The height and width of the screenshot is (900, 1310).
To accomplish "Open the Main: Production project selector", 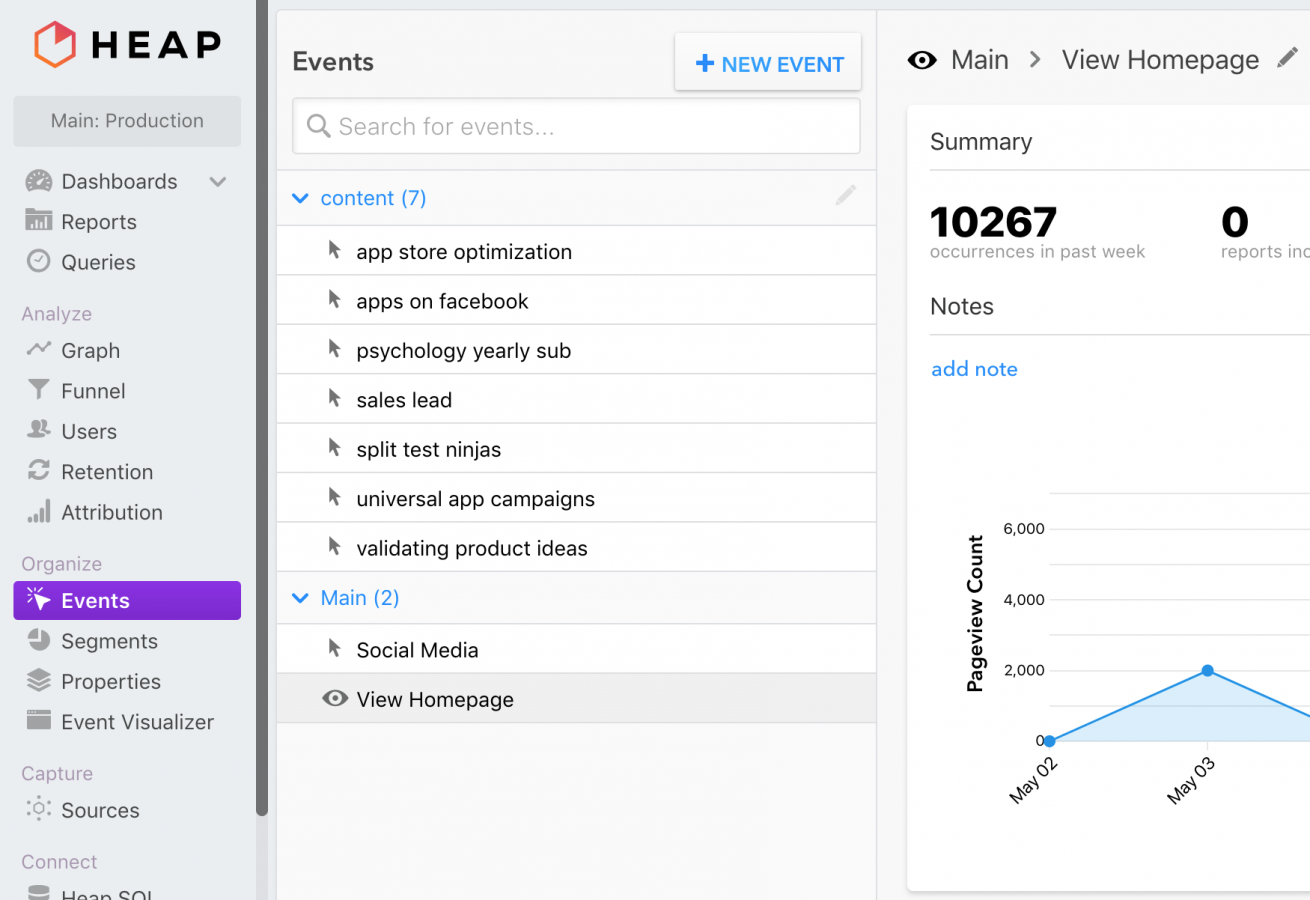I will [127, 121].
